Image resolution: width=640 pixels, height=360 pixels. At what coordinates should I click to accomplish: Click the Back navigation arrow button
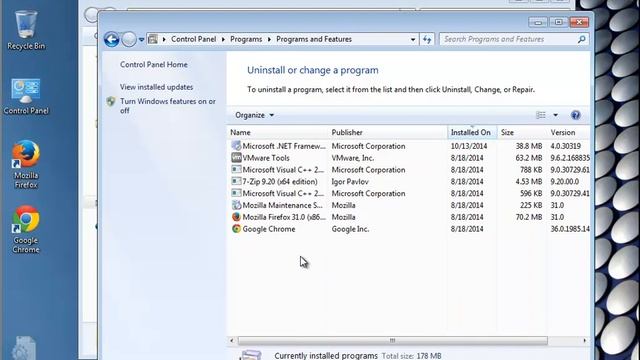point(111,40)
